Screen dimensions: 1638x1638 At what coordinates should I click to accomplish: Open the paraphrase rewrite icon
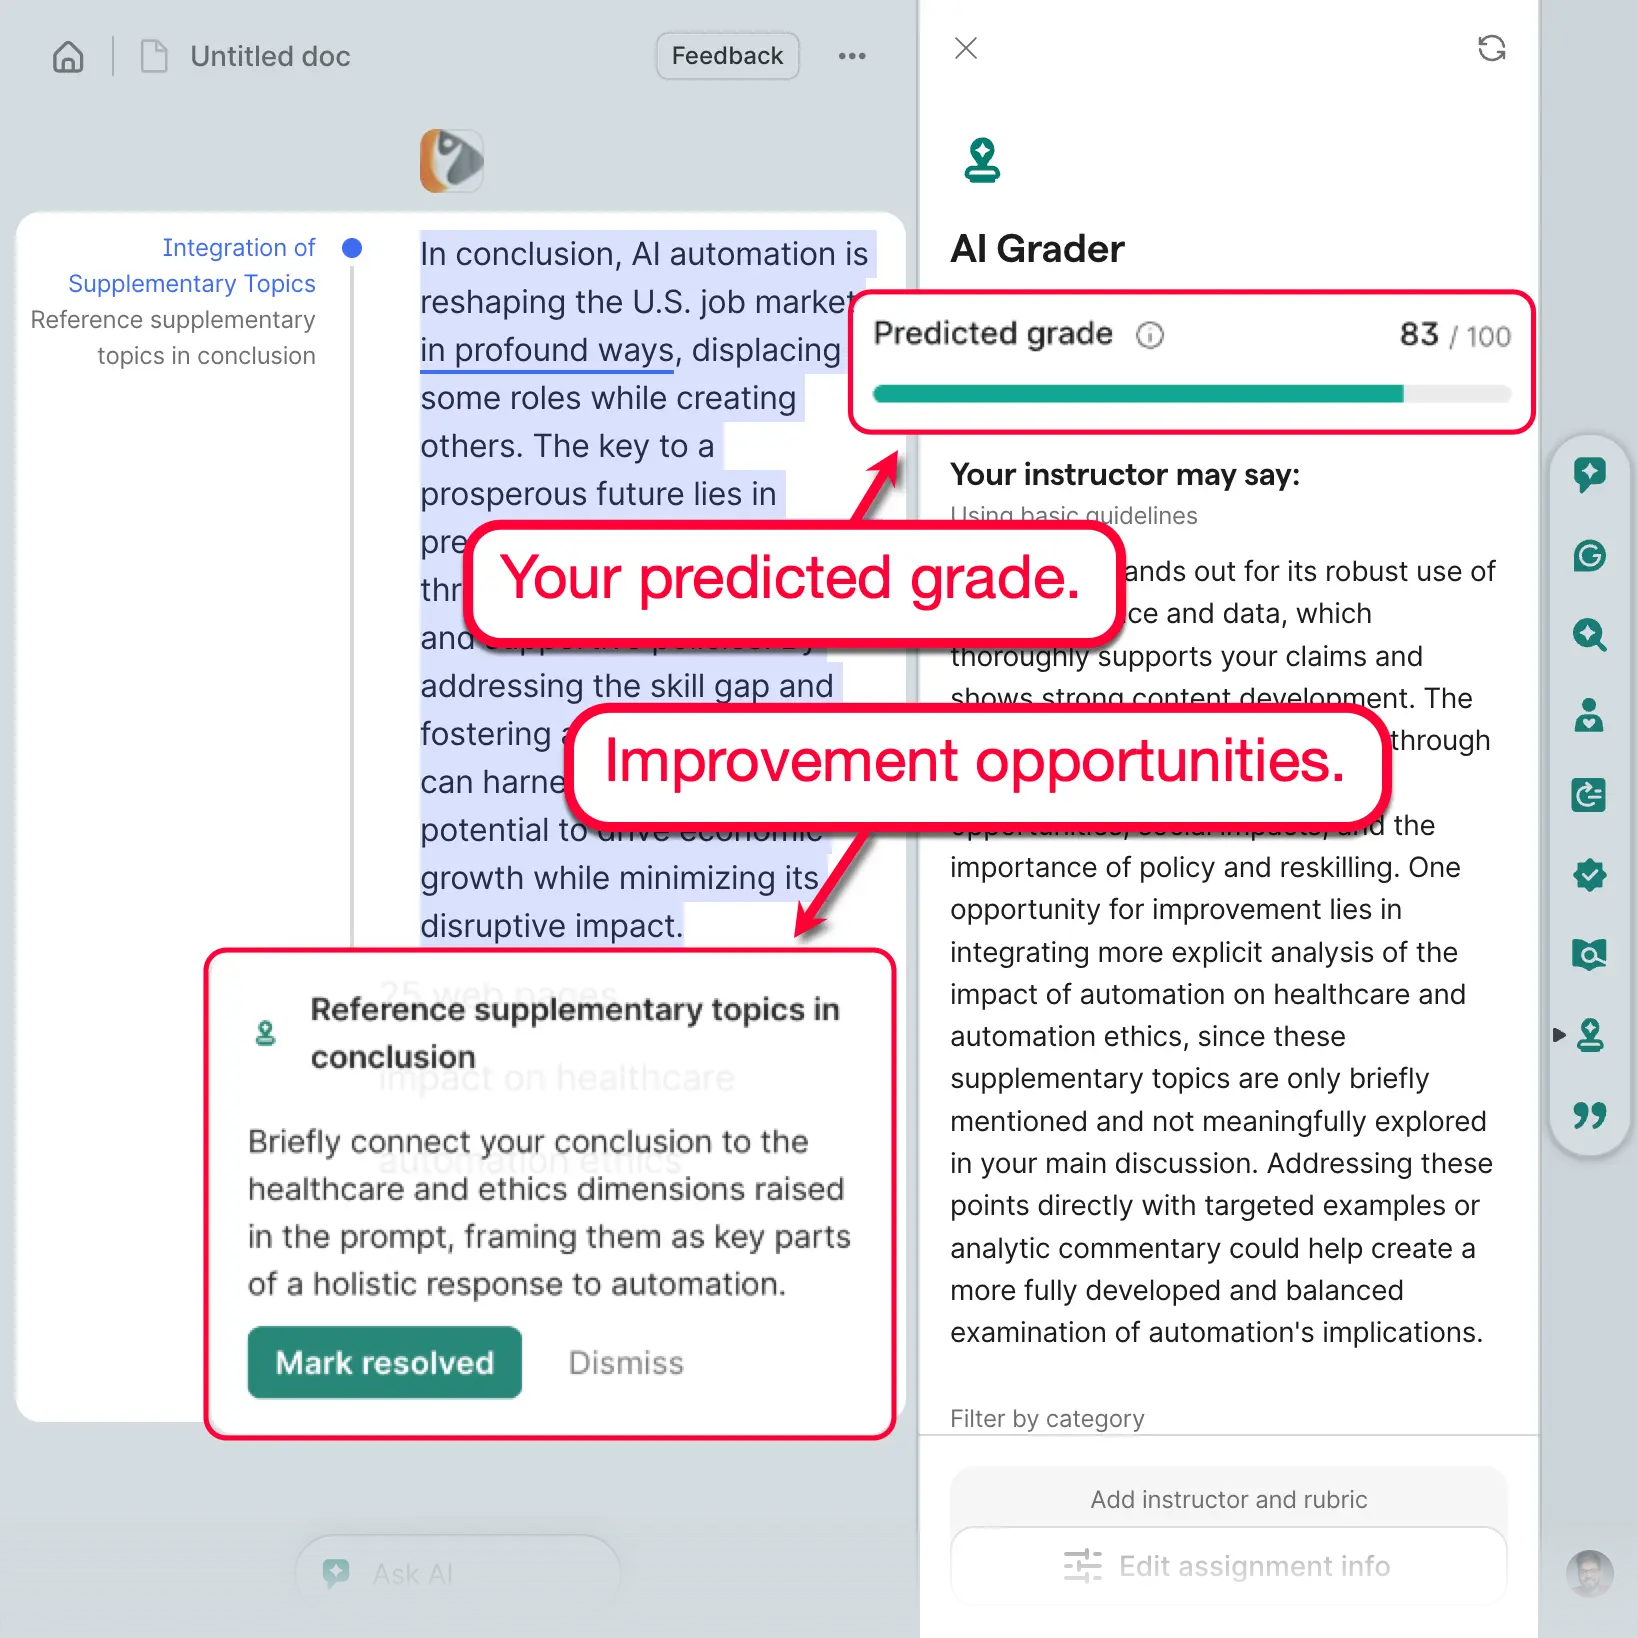click(1590, 796)
